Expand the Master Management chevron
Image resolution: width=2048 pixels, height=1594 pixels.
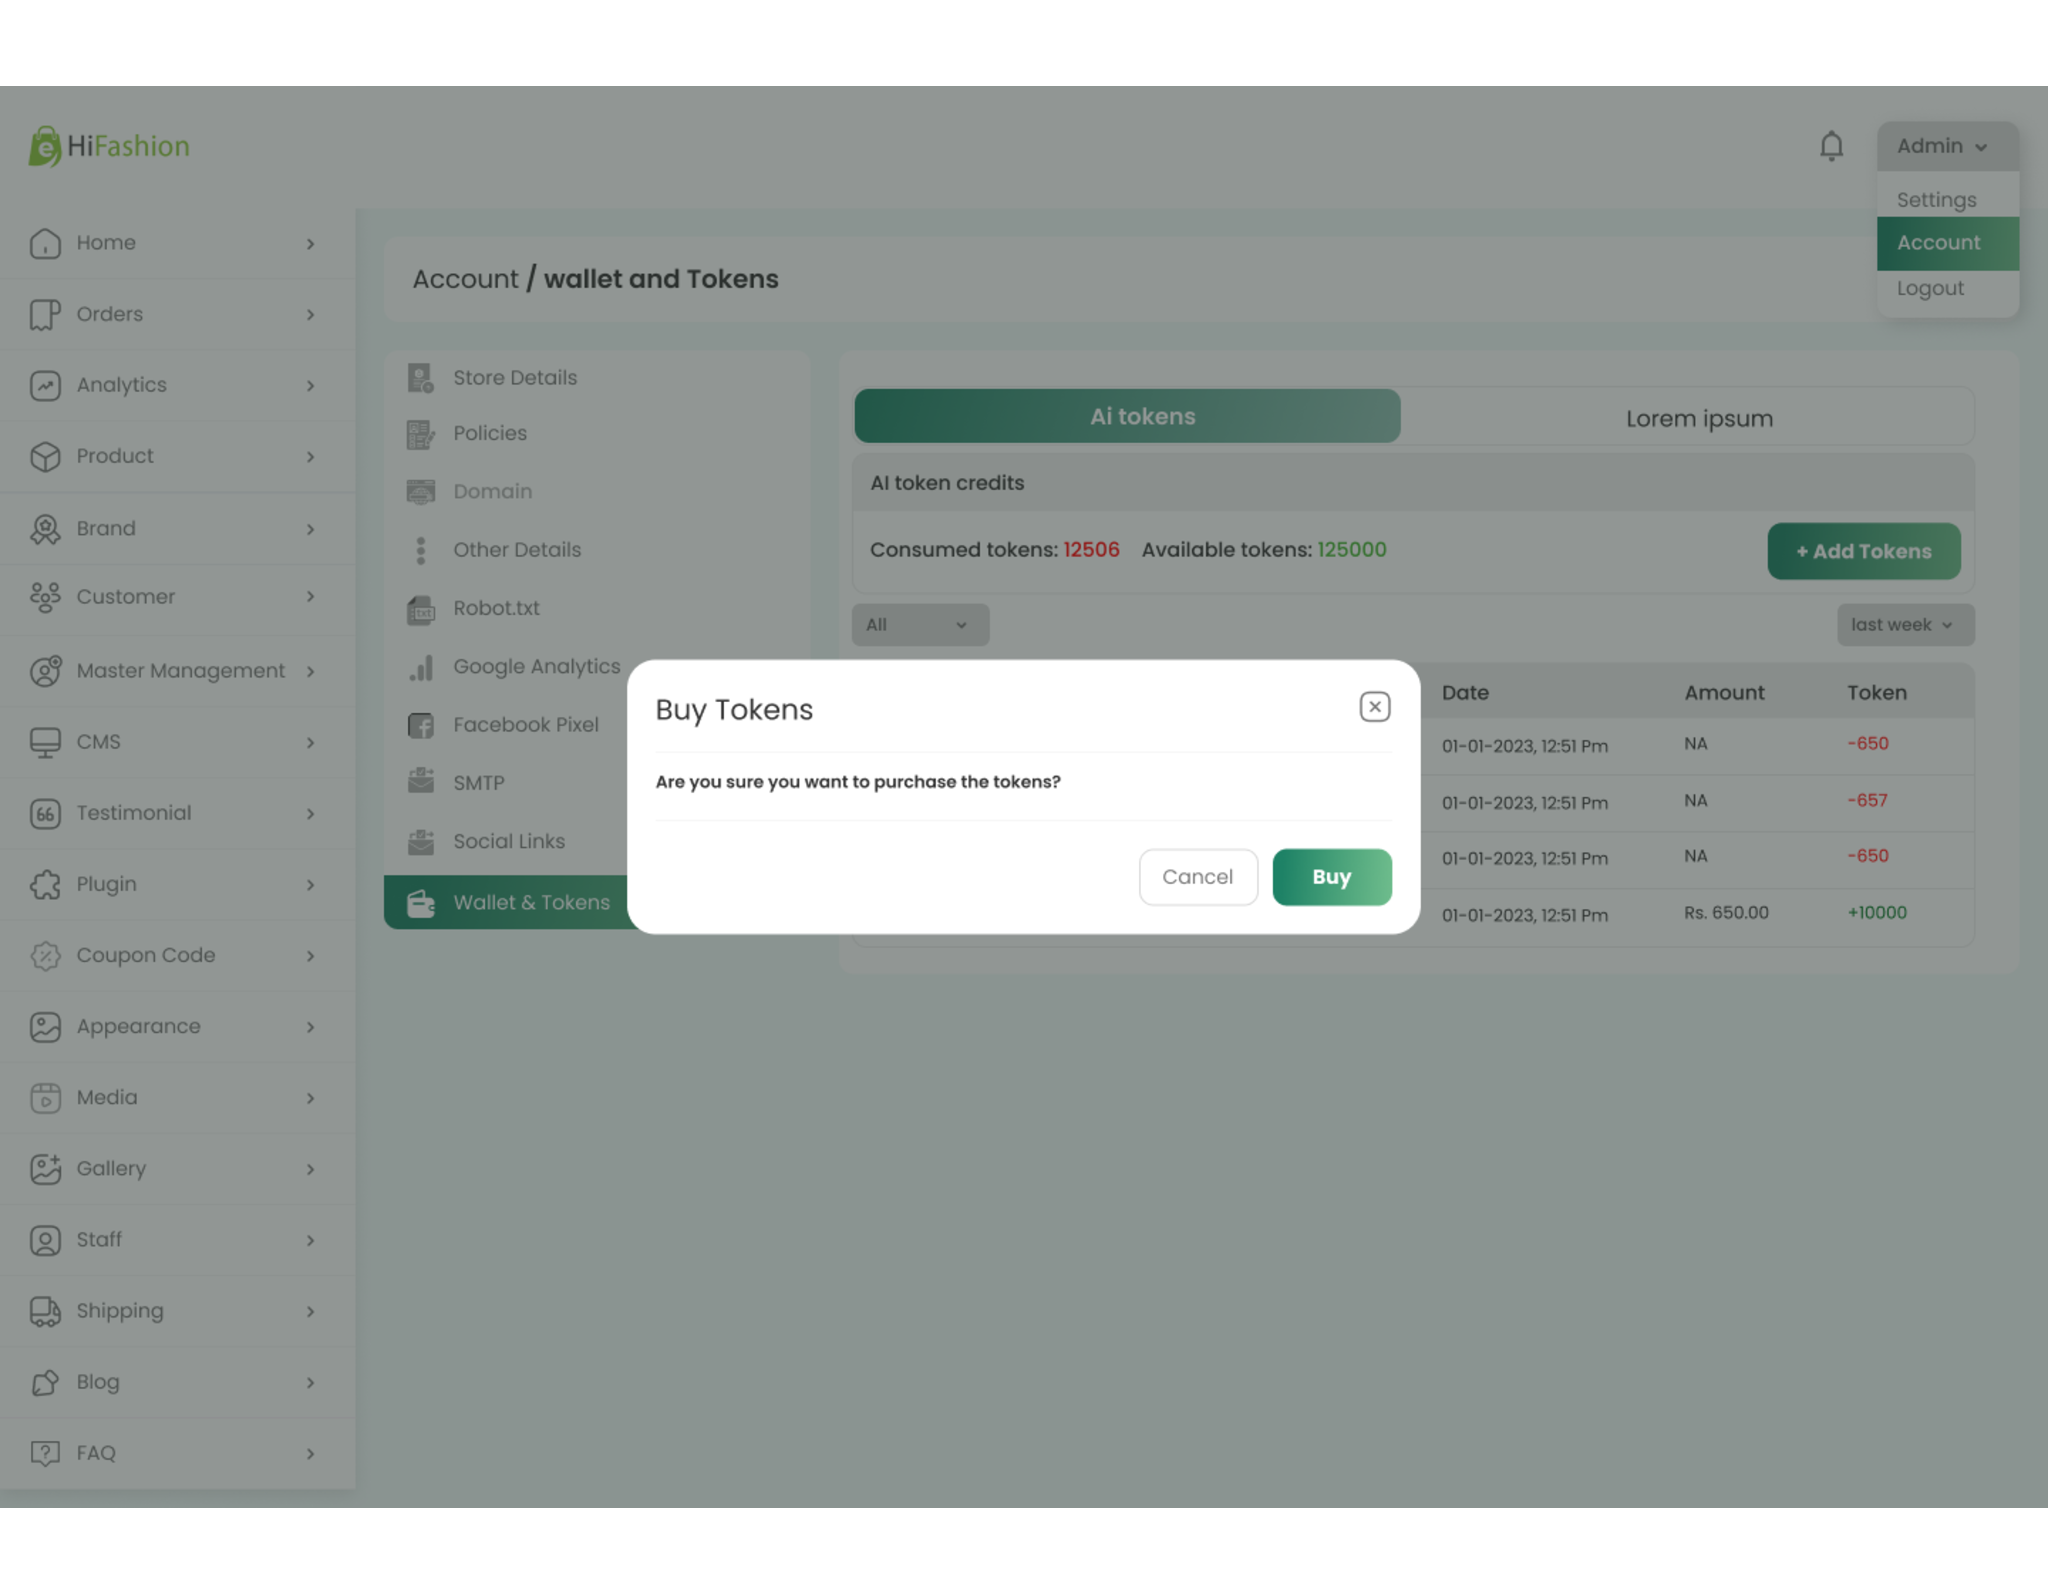[x=311, y=671]
